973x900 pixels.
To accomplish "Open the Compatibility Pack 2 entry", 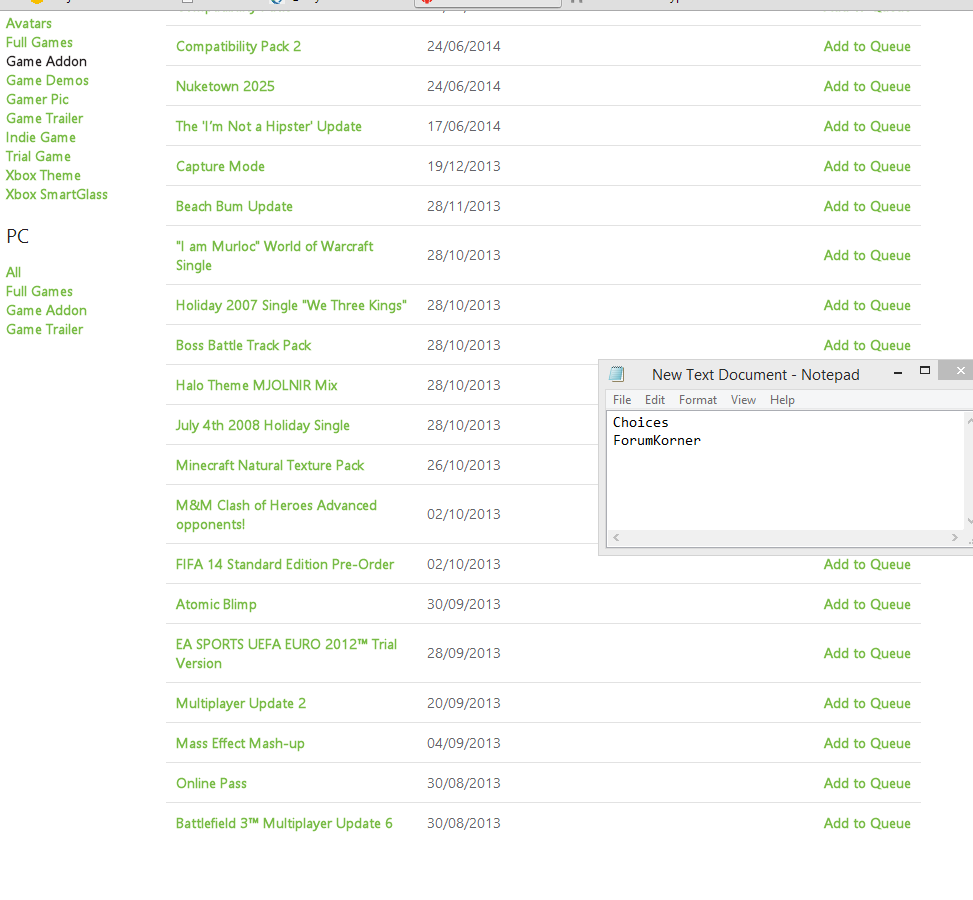I will coord(238,47).
